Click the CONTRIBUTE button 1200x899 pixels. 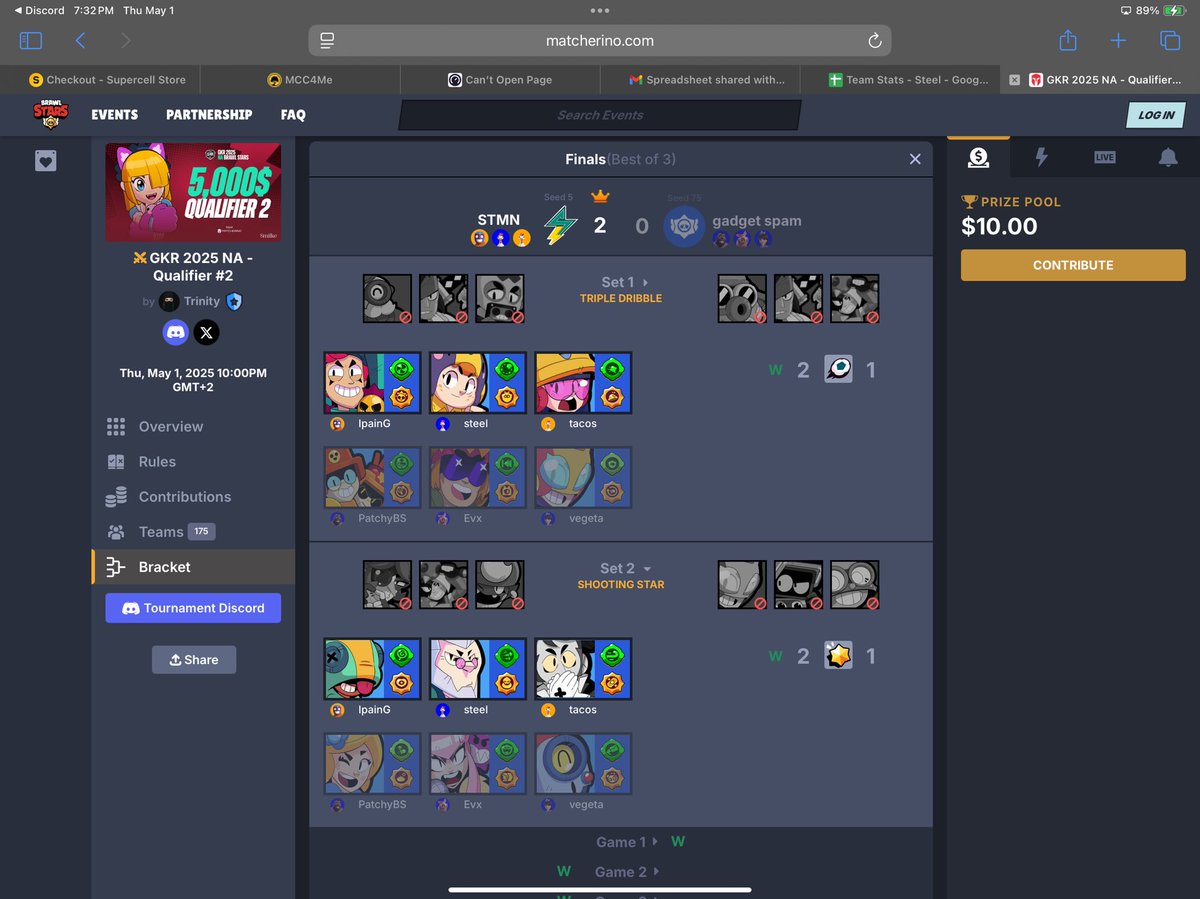coord(1073,265)
